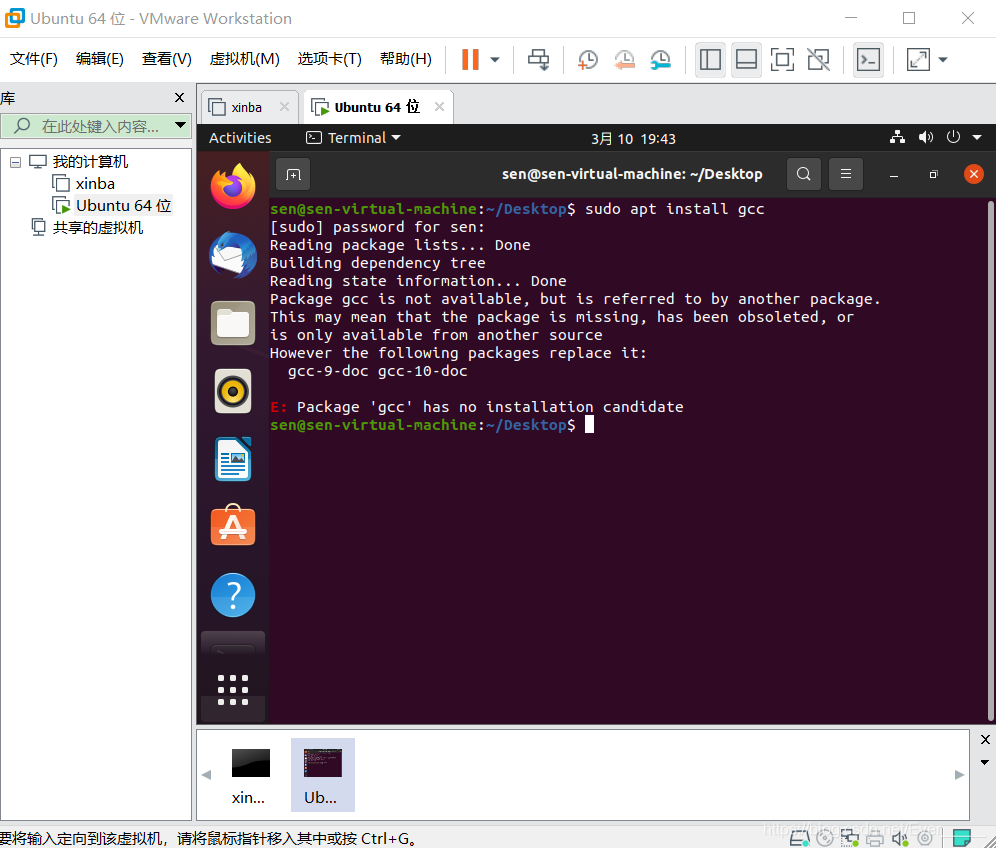The width and height of the screenshot is (996, 848).
Task: Open the 选项卡(T) menu
Action: (x=329, y=59)
